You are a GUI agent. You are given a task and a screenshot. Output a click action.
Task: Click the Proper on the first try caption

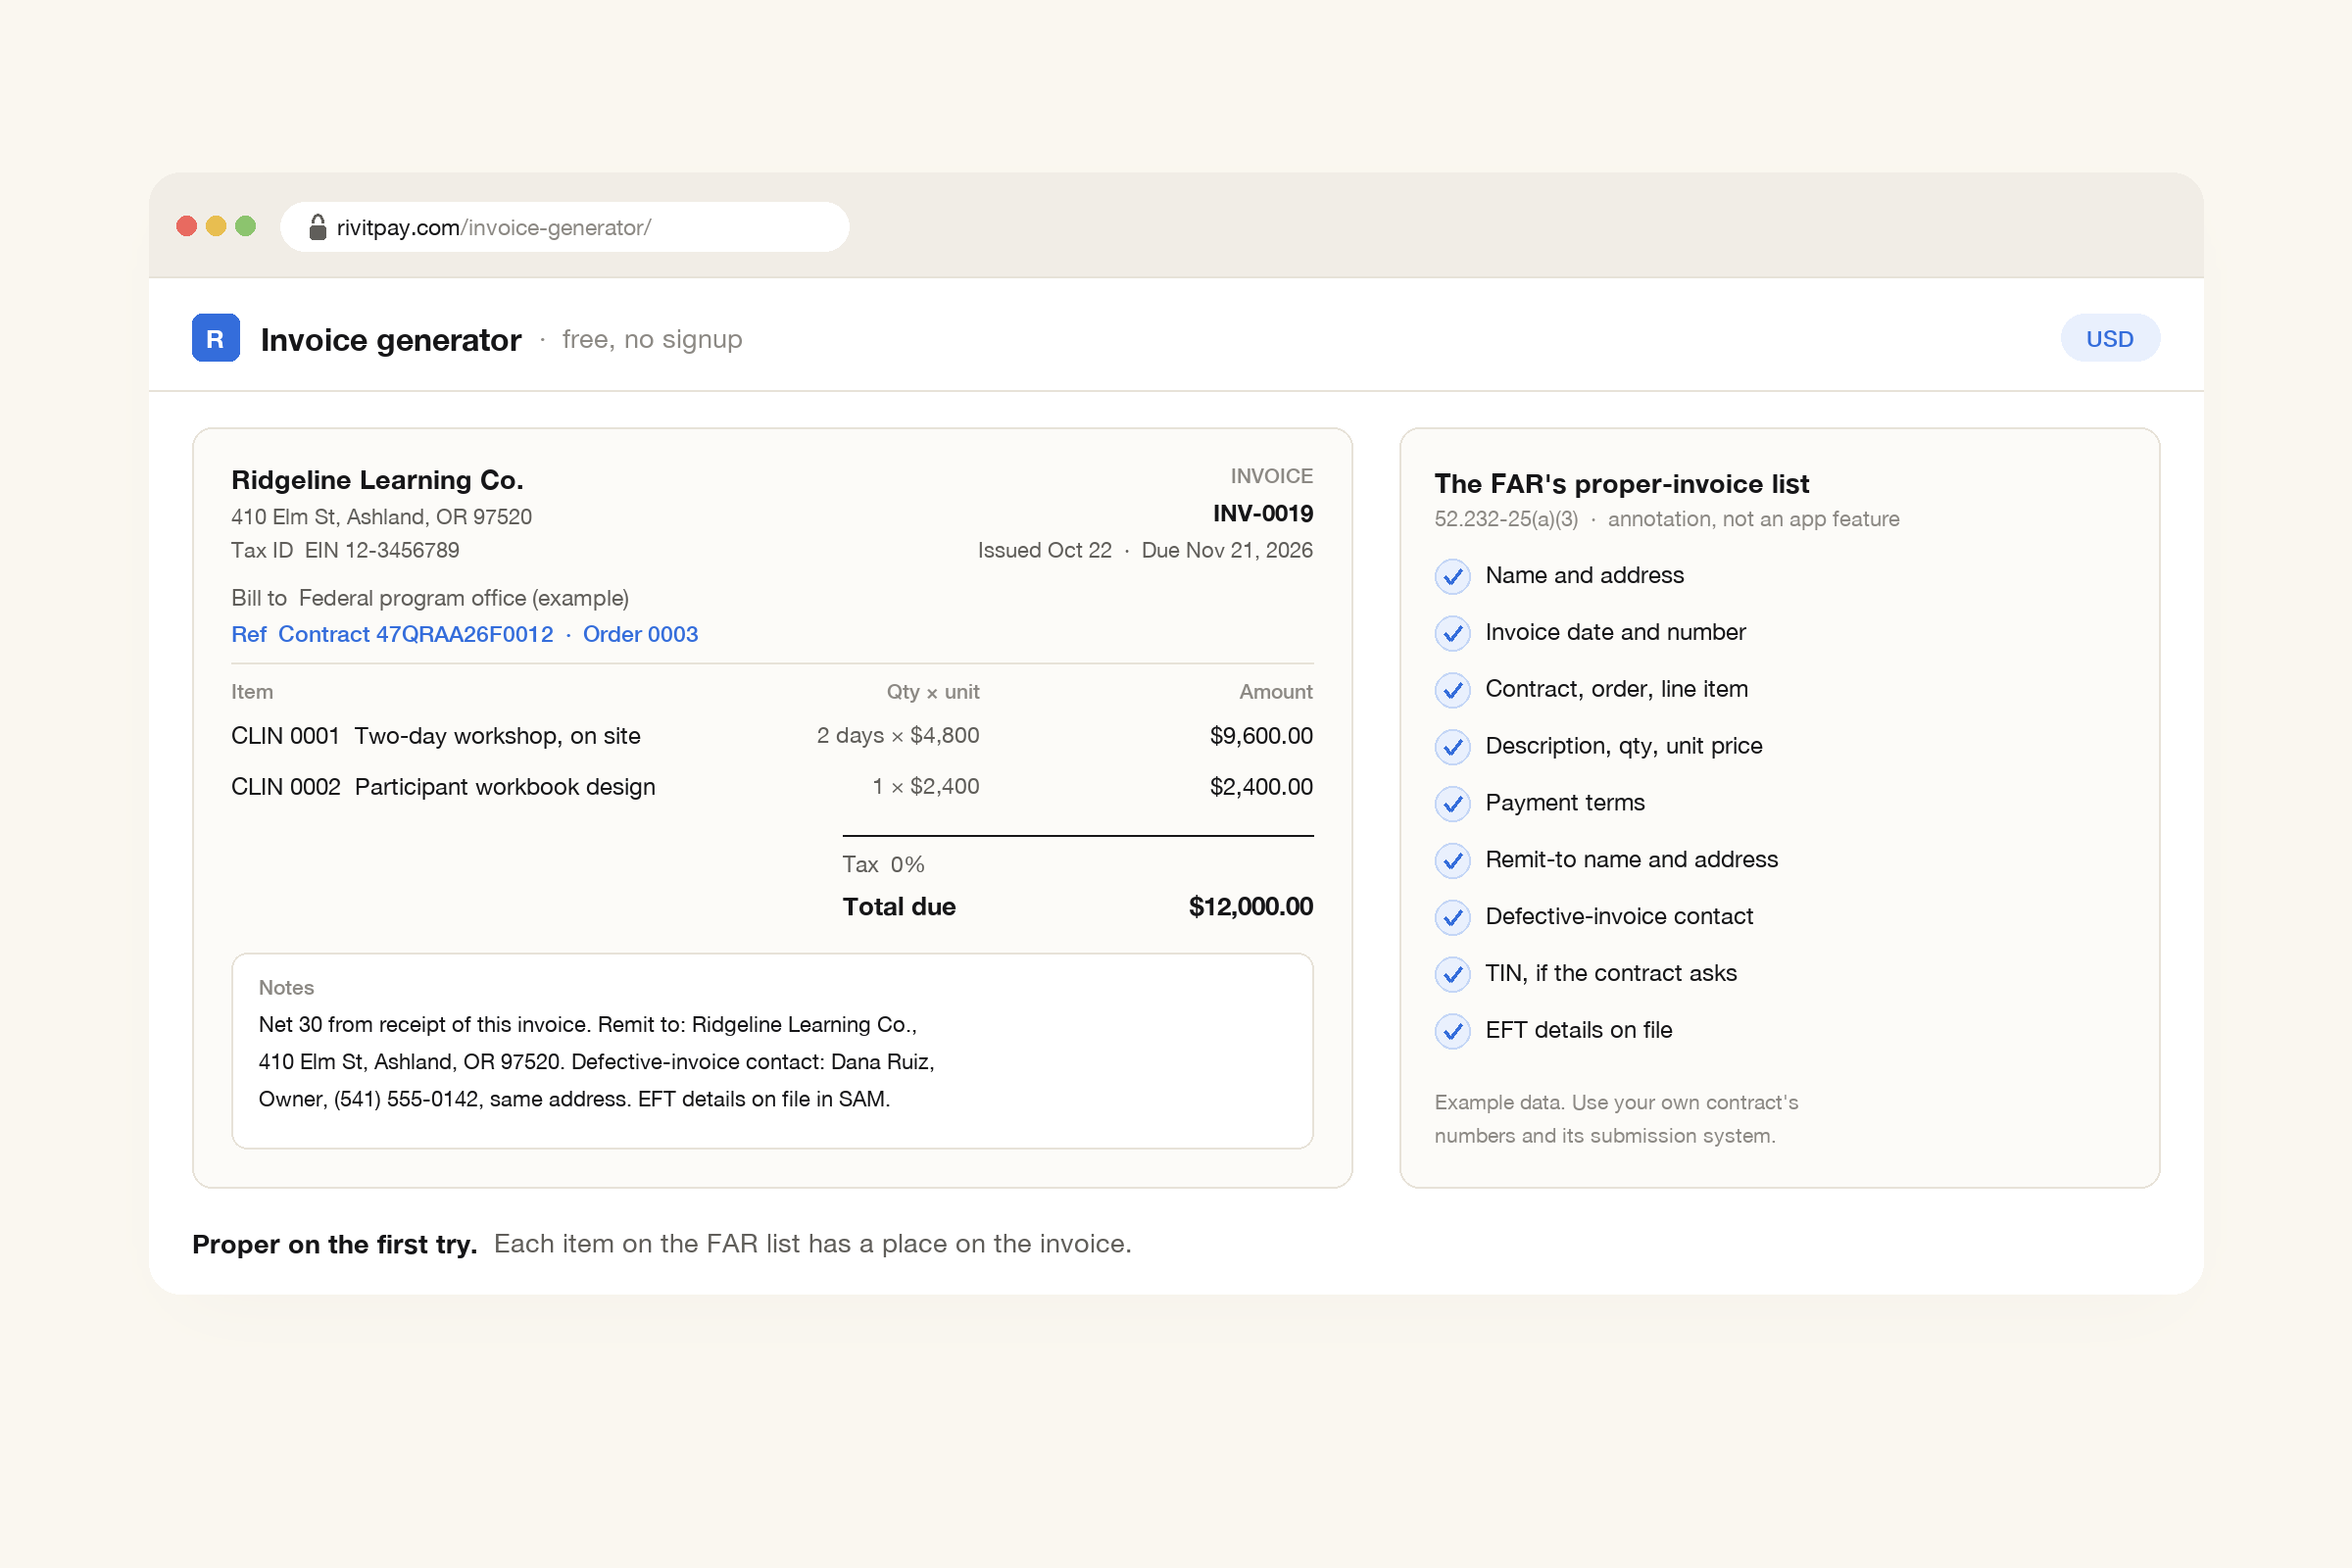tap(334, 1244)
